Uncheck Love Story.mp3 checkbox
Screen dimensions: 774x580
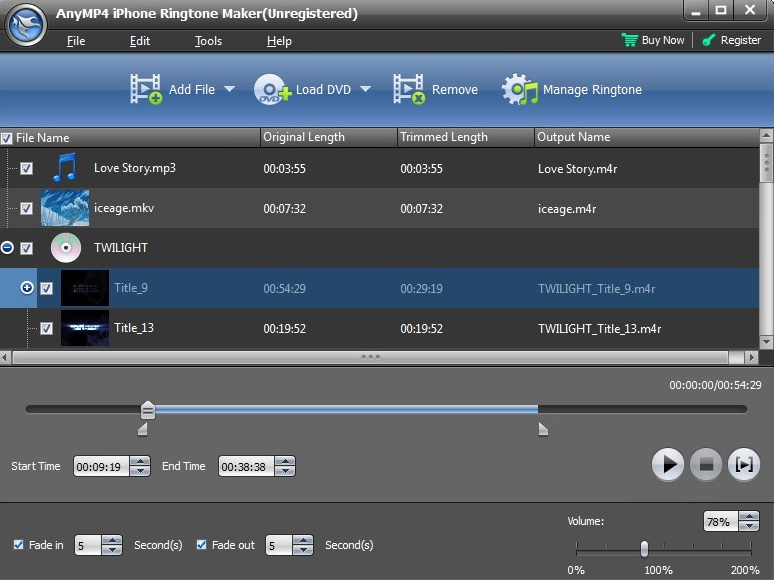(x=27, y=168)
